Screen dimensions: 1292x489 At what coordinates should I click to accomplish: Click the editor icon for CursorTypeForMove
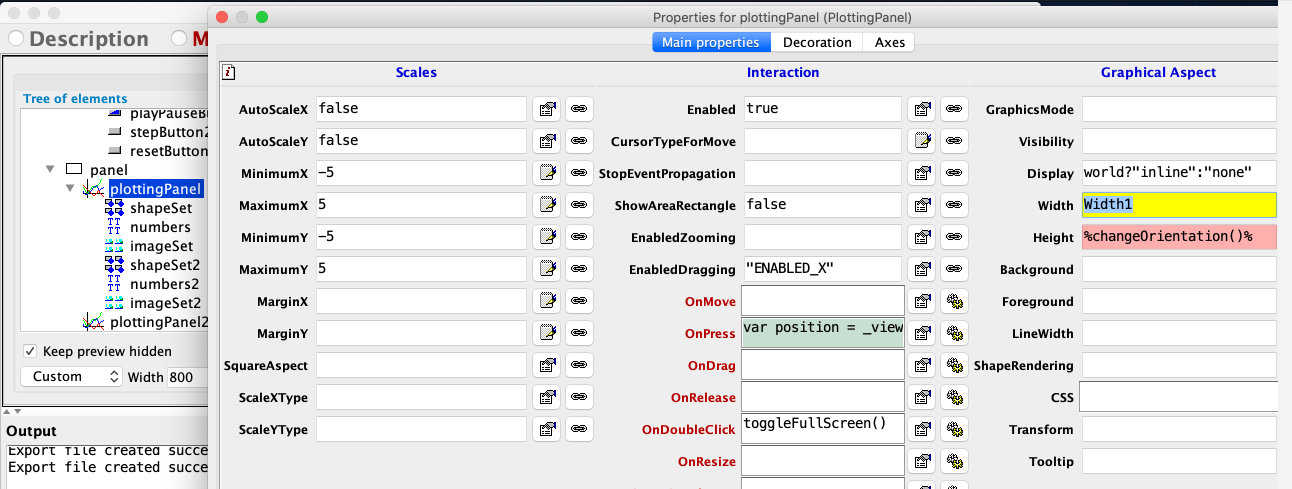click(923, 141)
